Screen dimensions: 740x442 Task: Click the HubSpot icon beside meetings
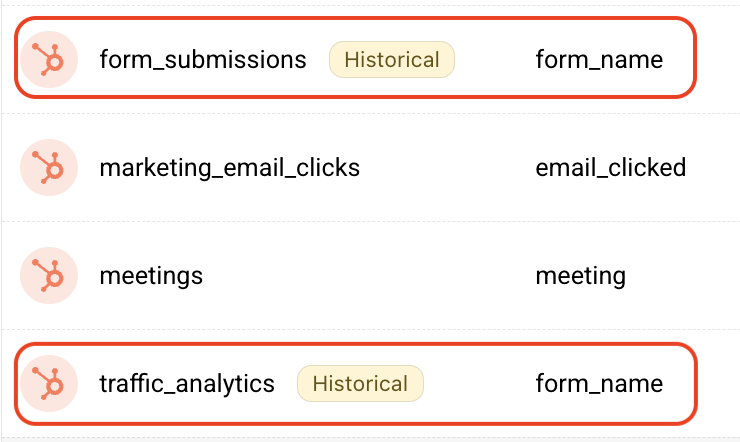[x=49, y=275]
